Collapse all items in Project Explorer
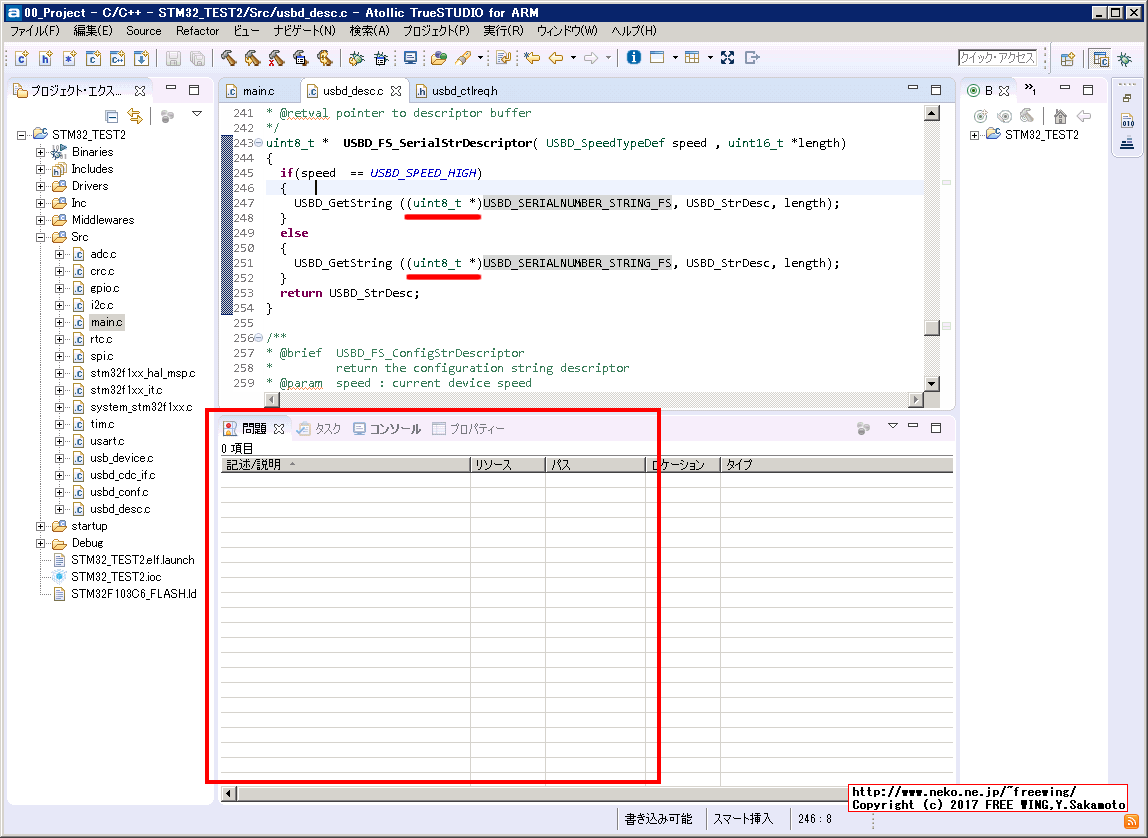This screenshot has width=1148, height=838. 112,116
